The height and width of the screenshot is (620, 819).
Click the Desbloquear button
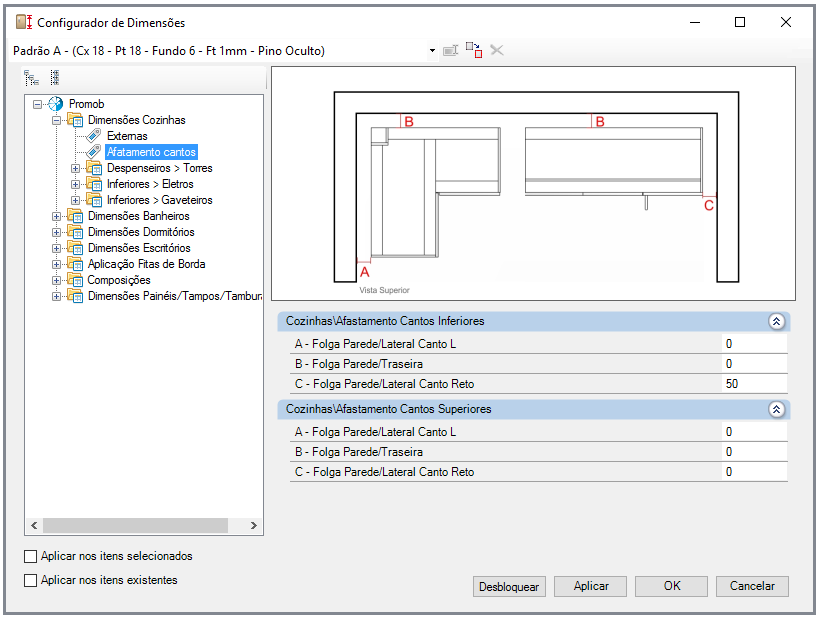[509, 587]
